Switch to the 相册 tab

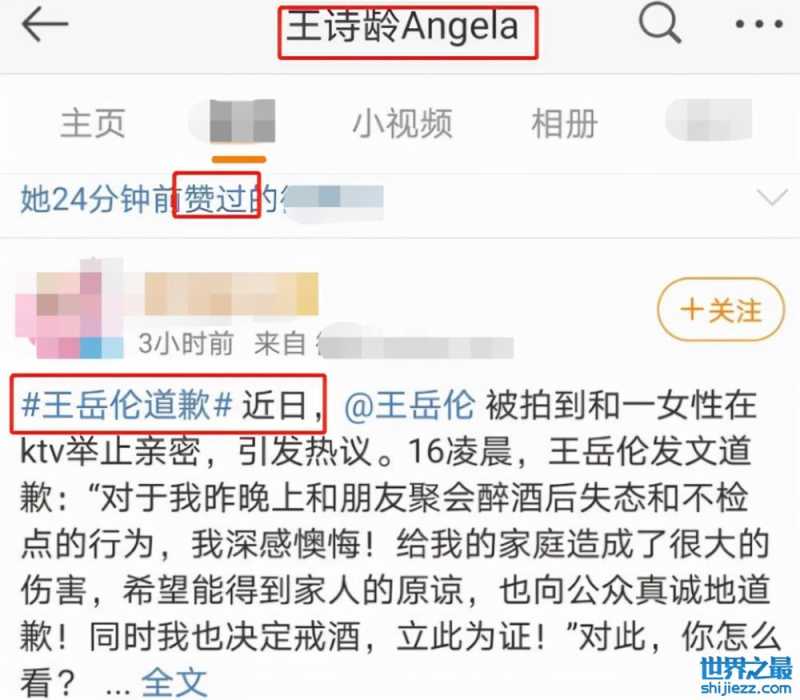pyautogui.click(x=564, y=123)
